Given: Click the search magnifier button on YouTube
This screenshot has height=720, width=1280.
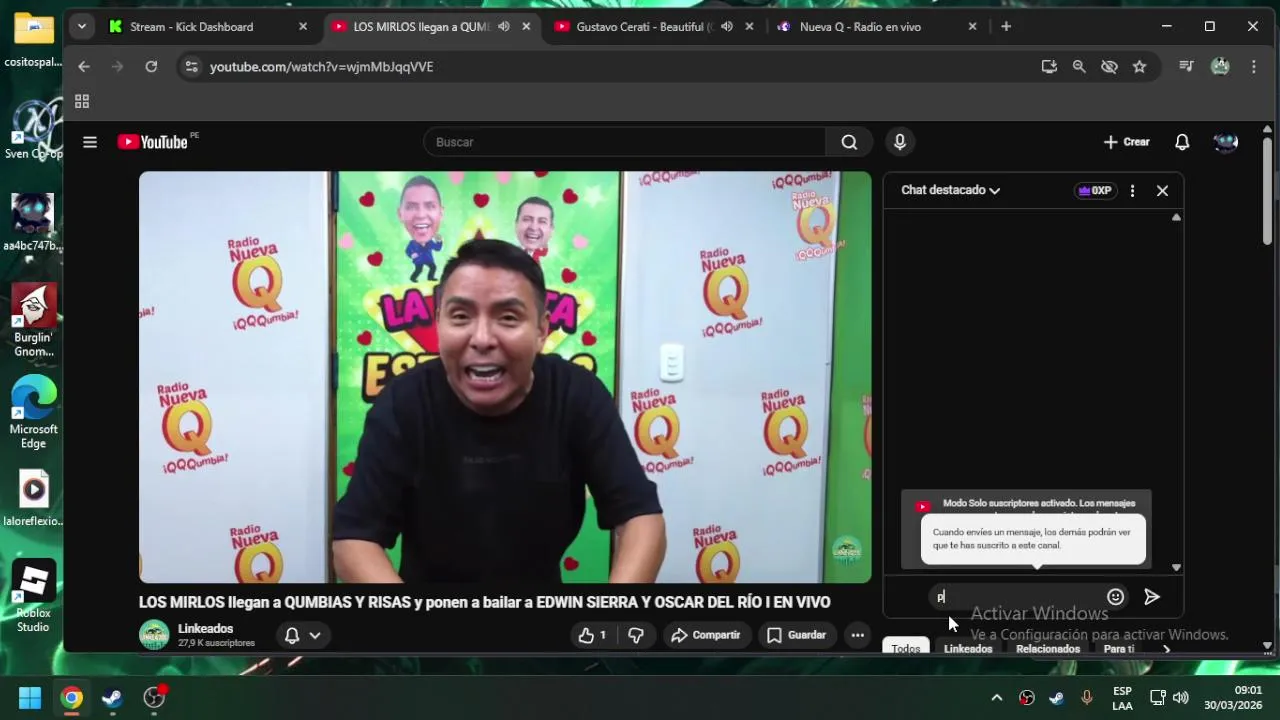Looking at the screenshot, I should (849, 142).
